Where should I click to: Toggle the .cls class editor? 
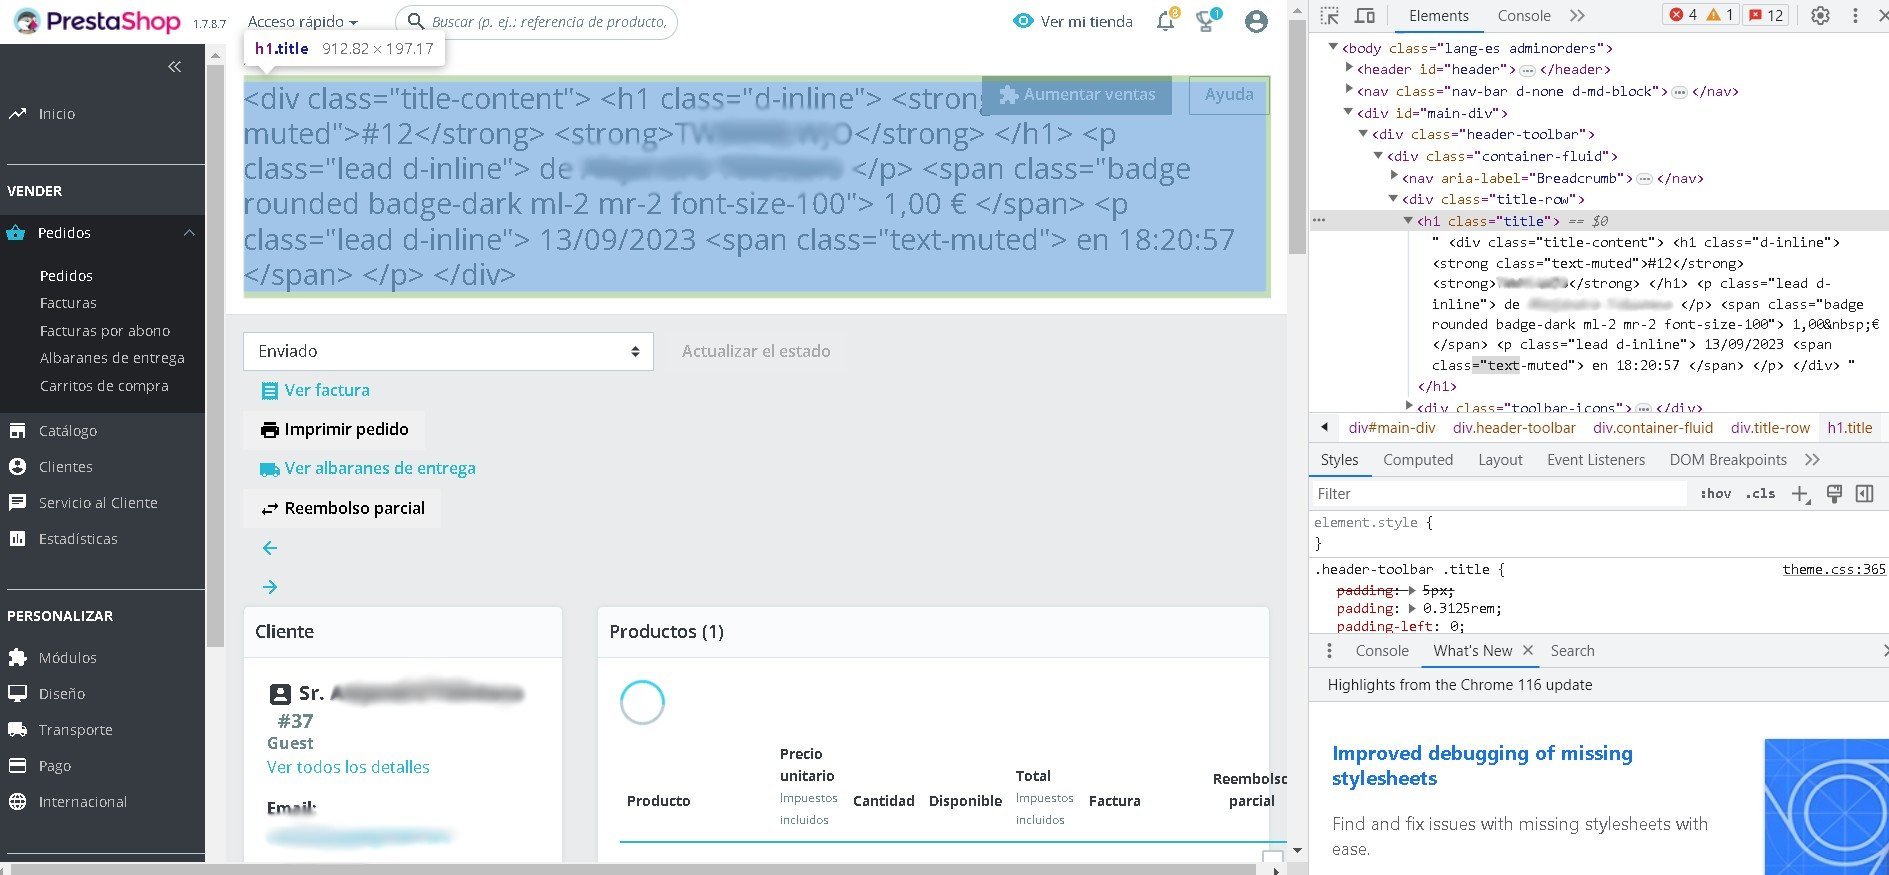coord(1760,494)
